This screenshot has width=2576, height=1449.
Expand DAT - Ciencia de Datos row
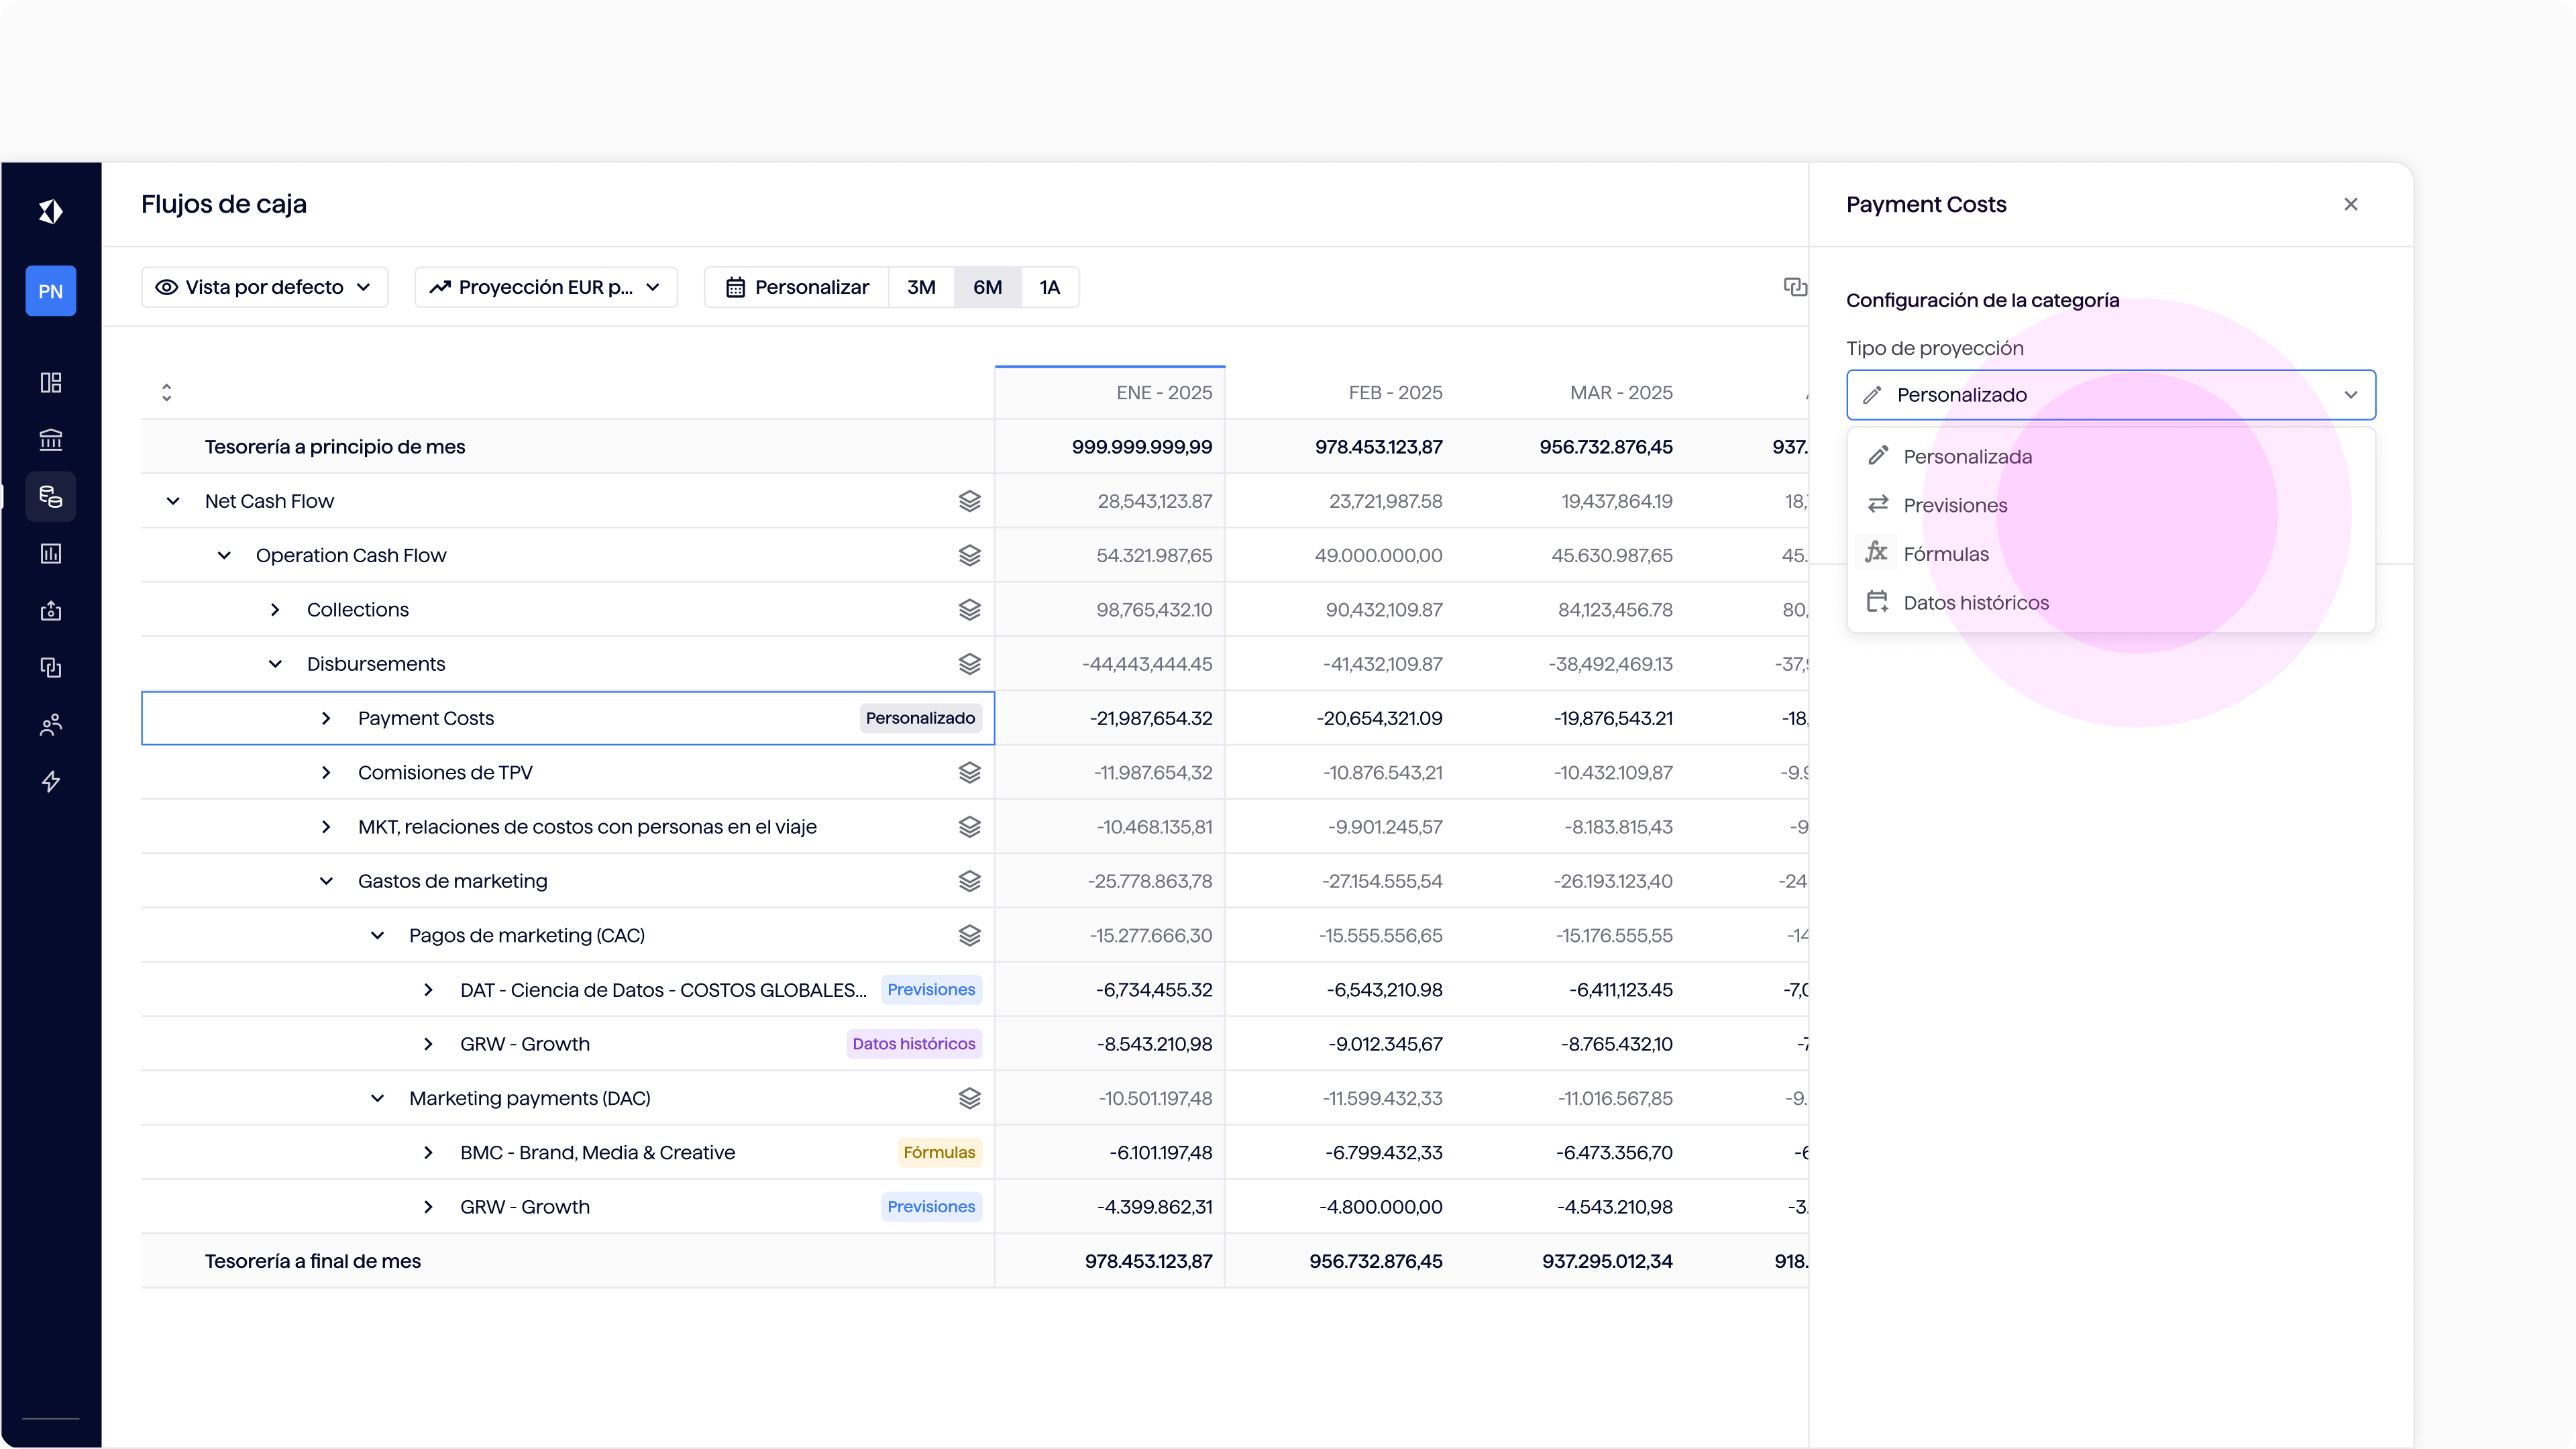coord(428,990)
